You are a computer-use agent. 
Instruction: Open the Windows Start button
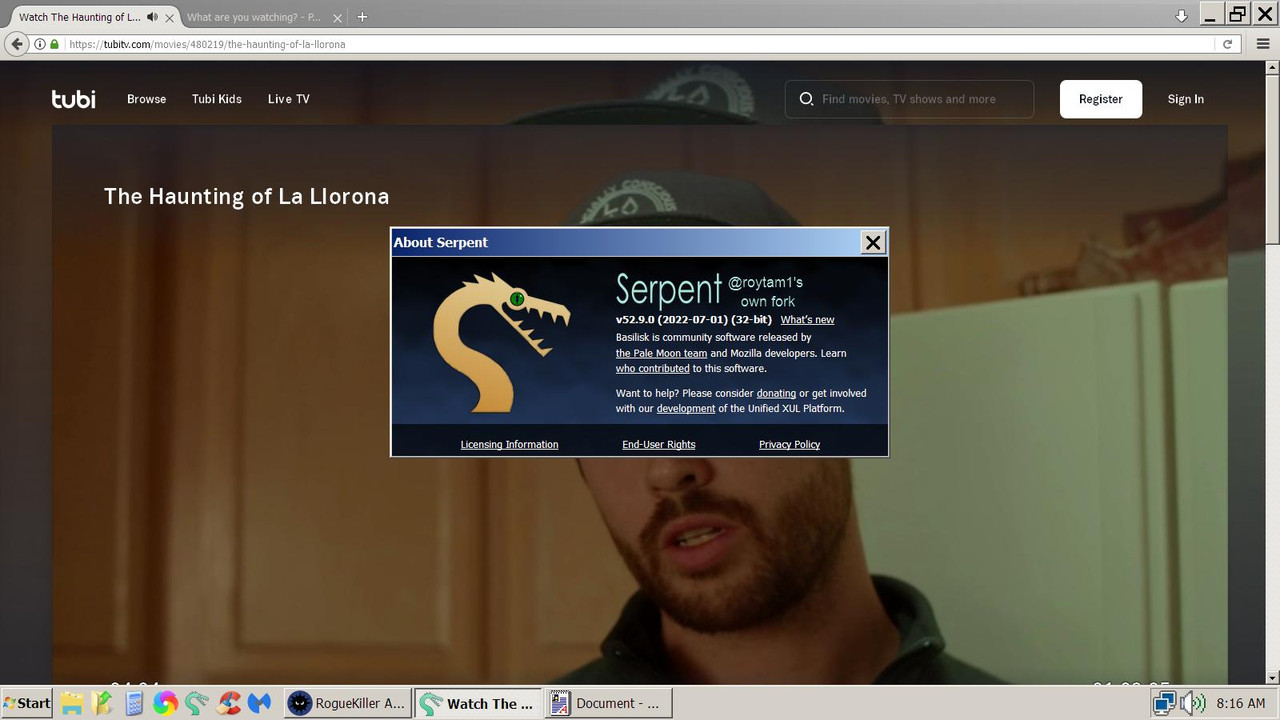point(27,703)
